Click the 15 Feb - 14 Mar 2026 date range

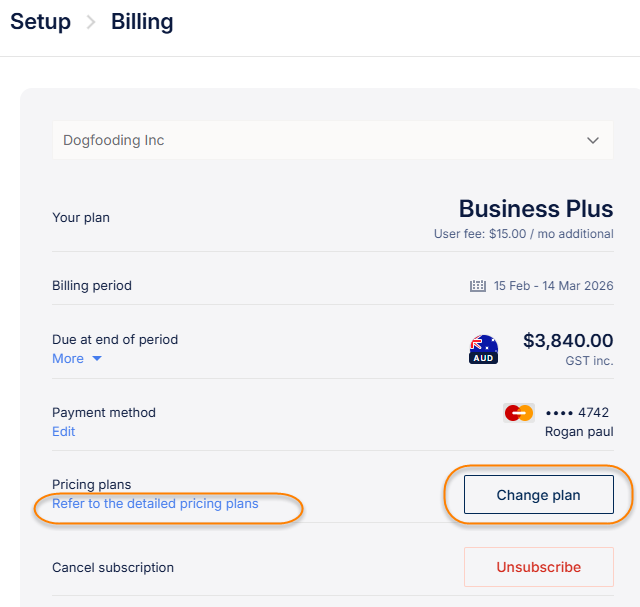pyautogui.click(x=553, y=286)
